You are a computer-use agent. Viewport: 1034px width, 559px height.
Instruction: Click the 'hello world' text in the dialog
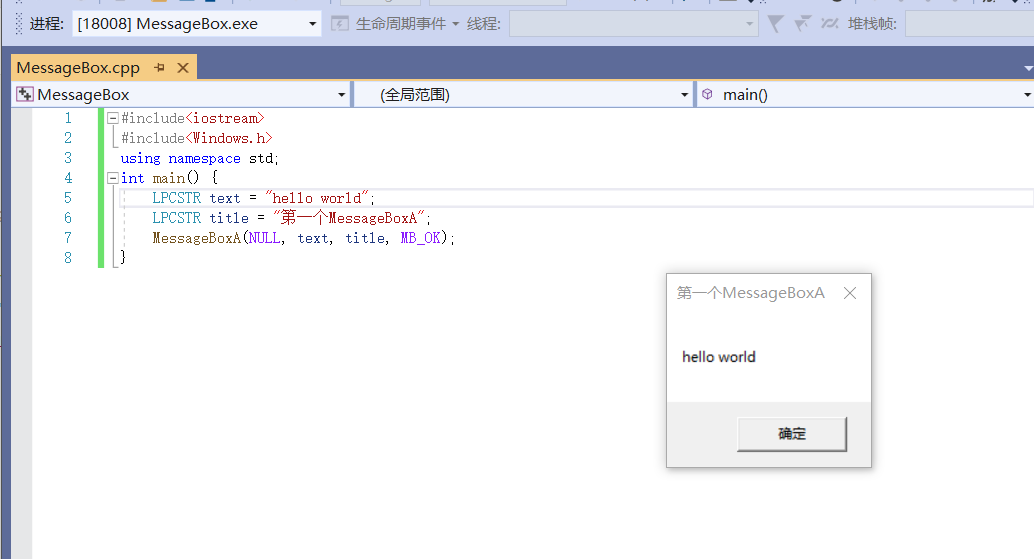pyautogui.click(x=719, y=357)
